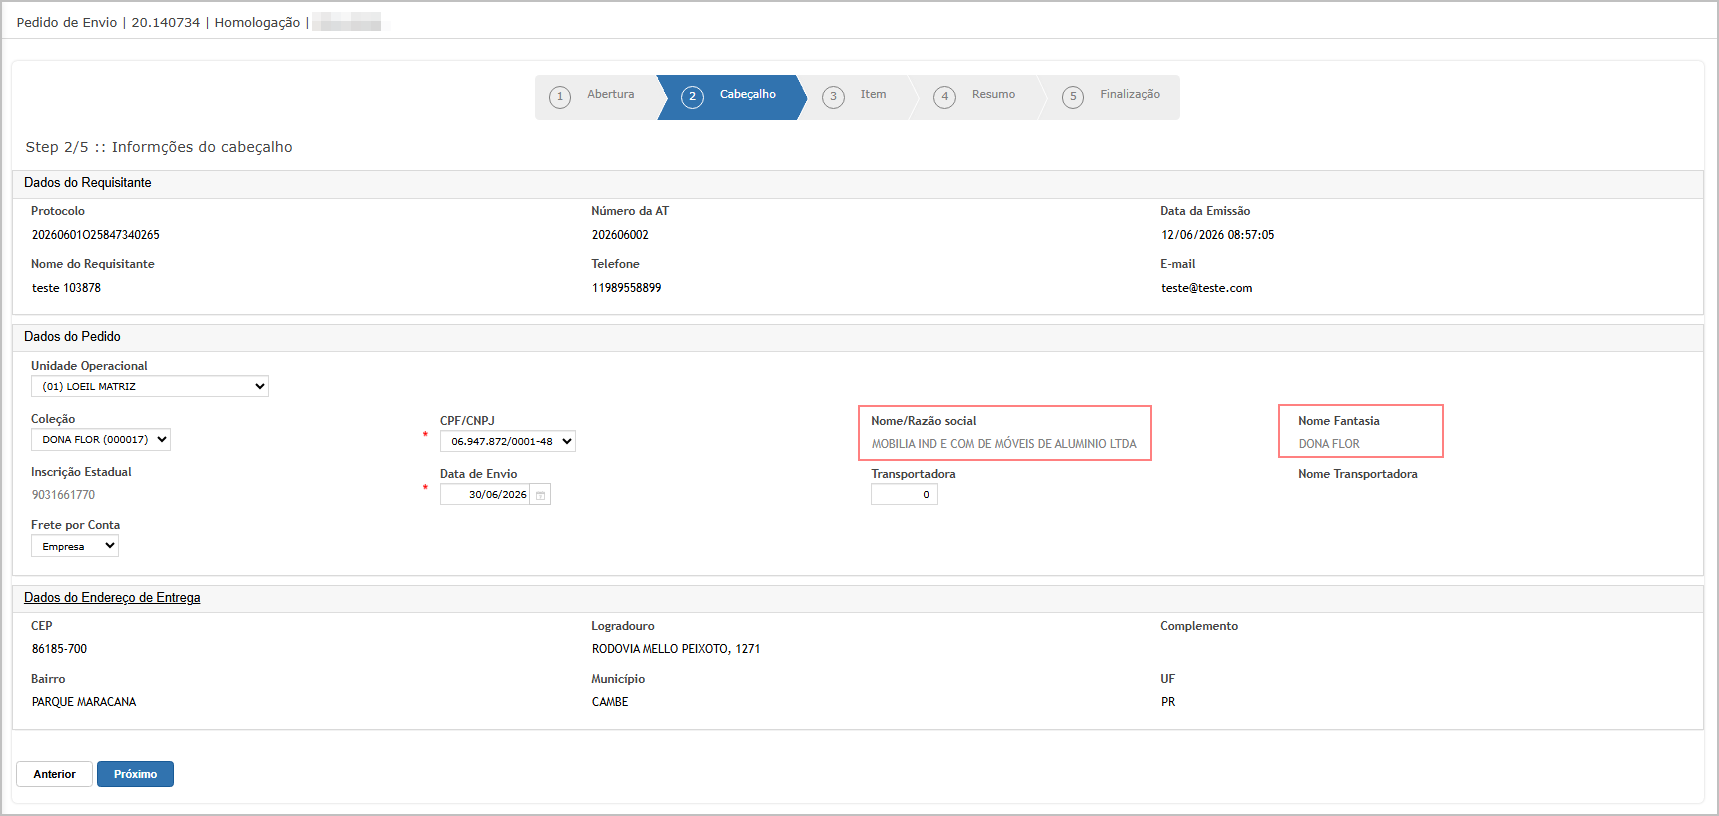Click CEP value 86185-700
The height and width of the screenshot is (816, 1719).
[x=59, y=649]
